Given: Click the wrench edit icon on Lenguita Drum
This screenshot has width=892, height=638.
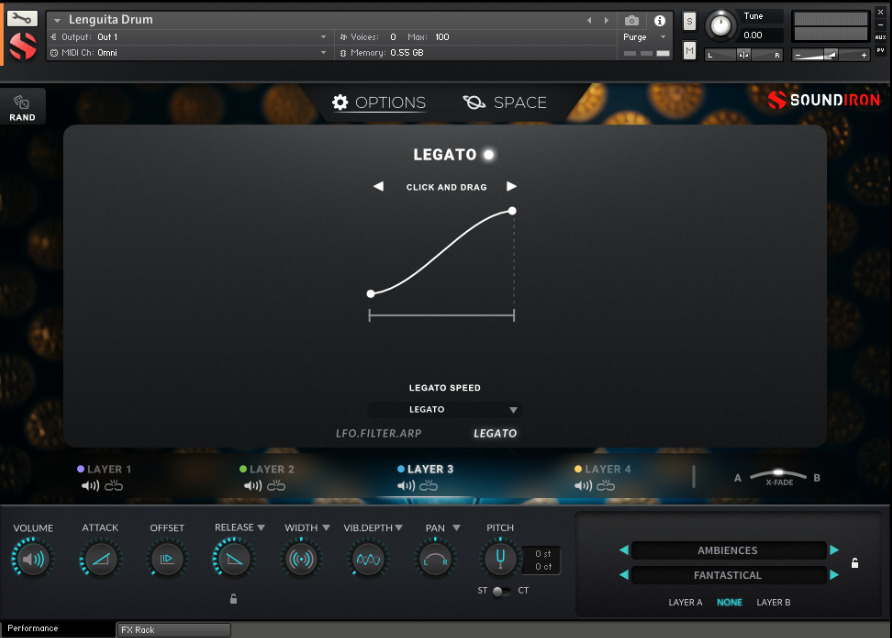Looking at the screenshot, I should (23, 18).
